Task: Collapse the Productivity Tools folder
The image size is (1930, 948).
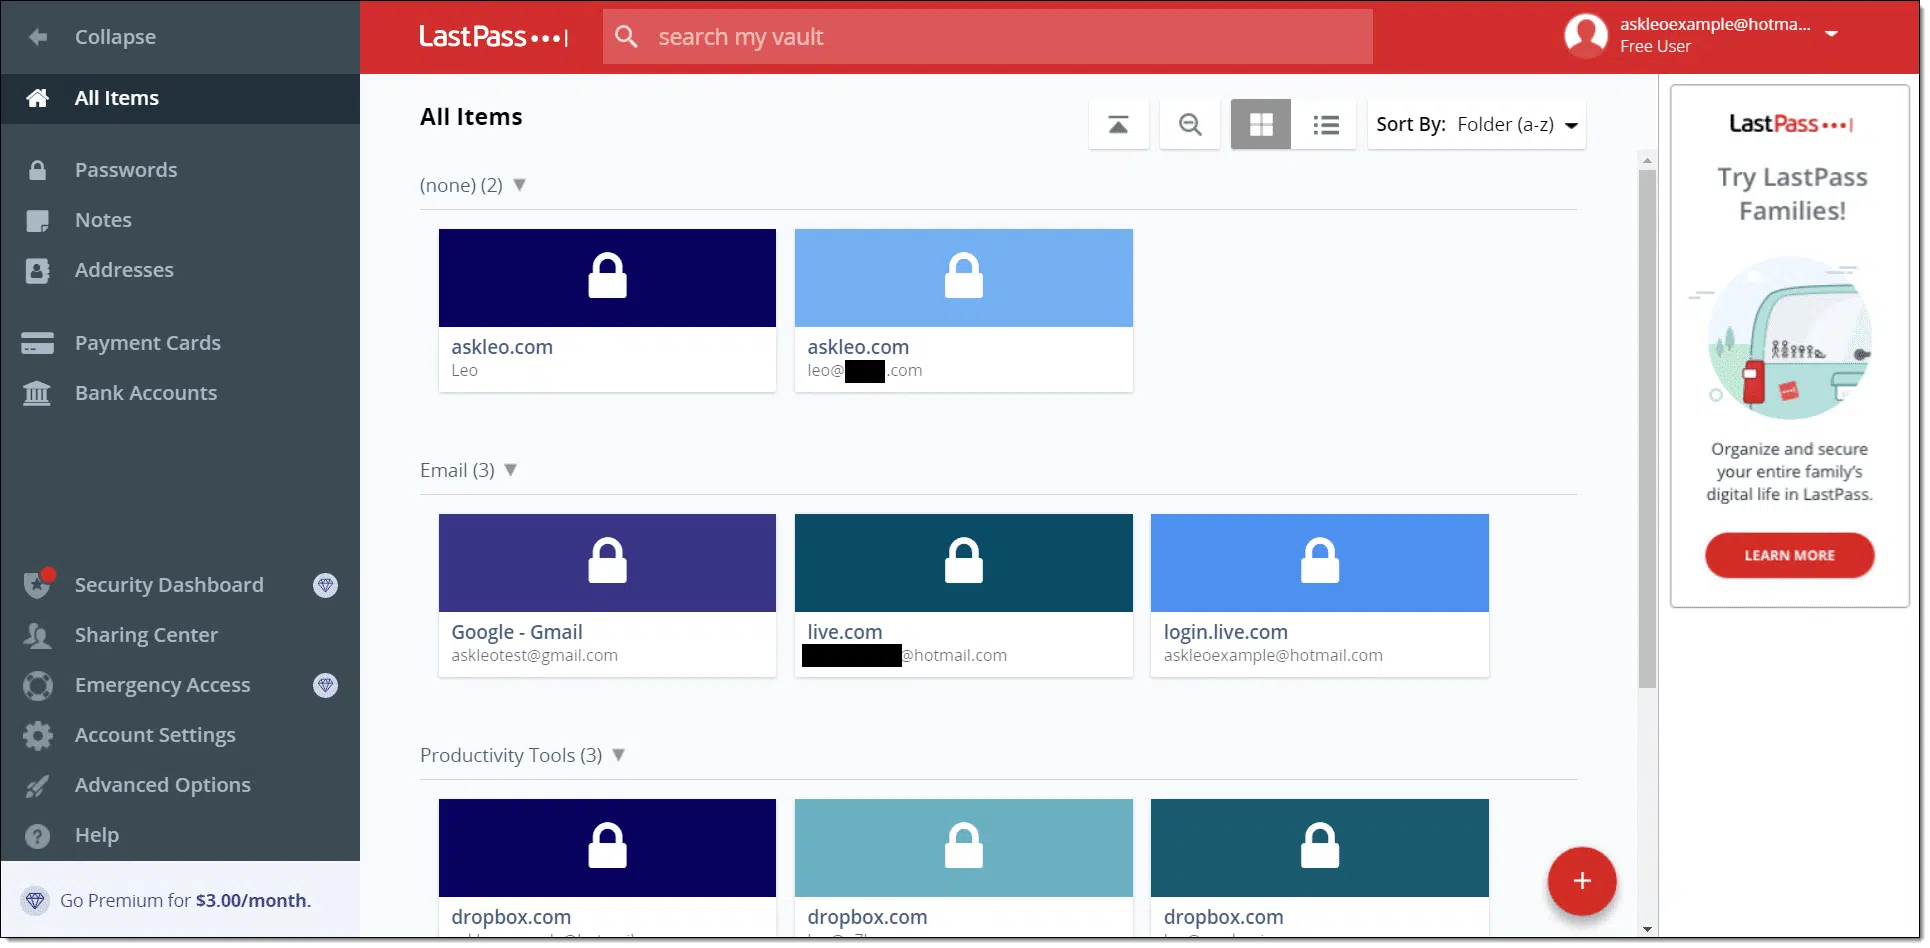Action: pyautogui.click(x=618, y=754)
